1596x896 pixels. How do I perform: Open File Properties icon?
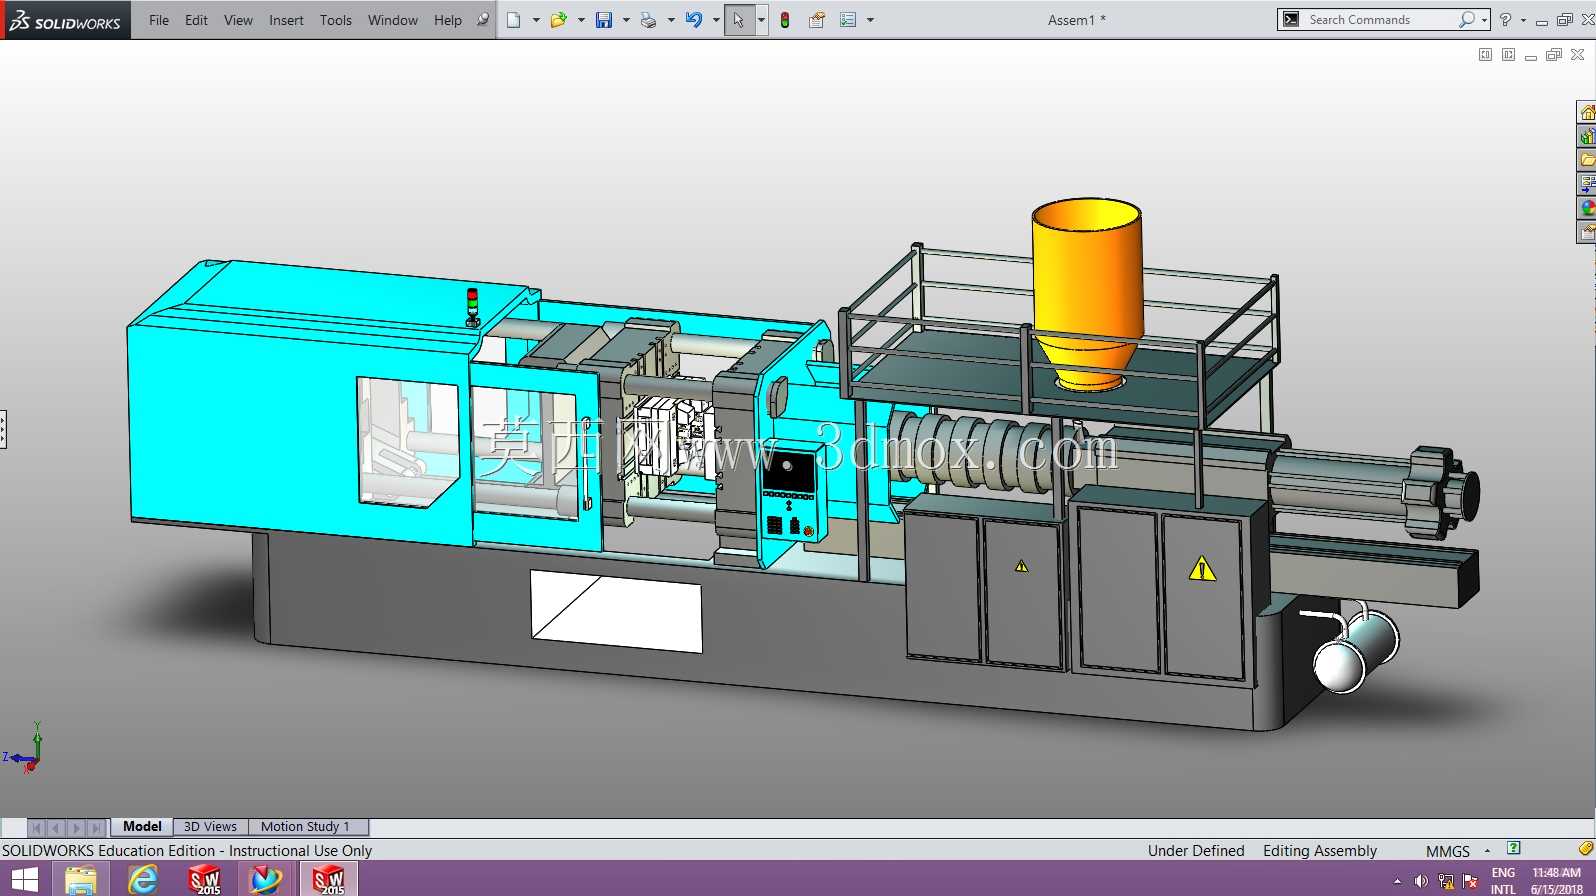(x=817, y=20)
